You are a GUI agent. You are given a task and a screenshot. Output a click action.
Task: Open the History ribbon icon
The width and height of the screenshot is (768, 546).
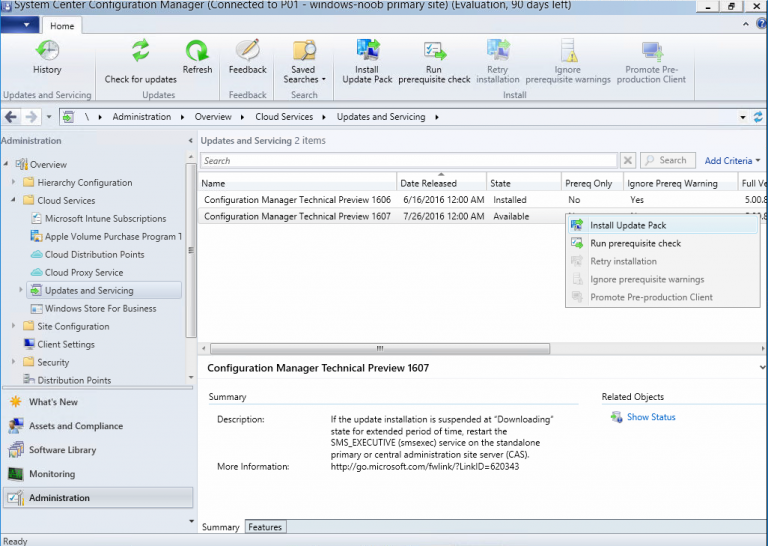(x=47, y=50)
